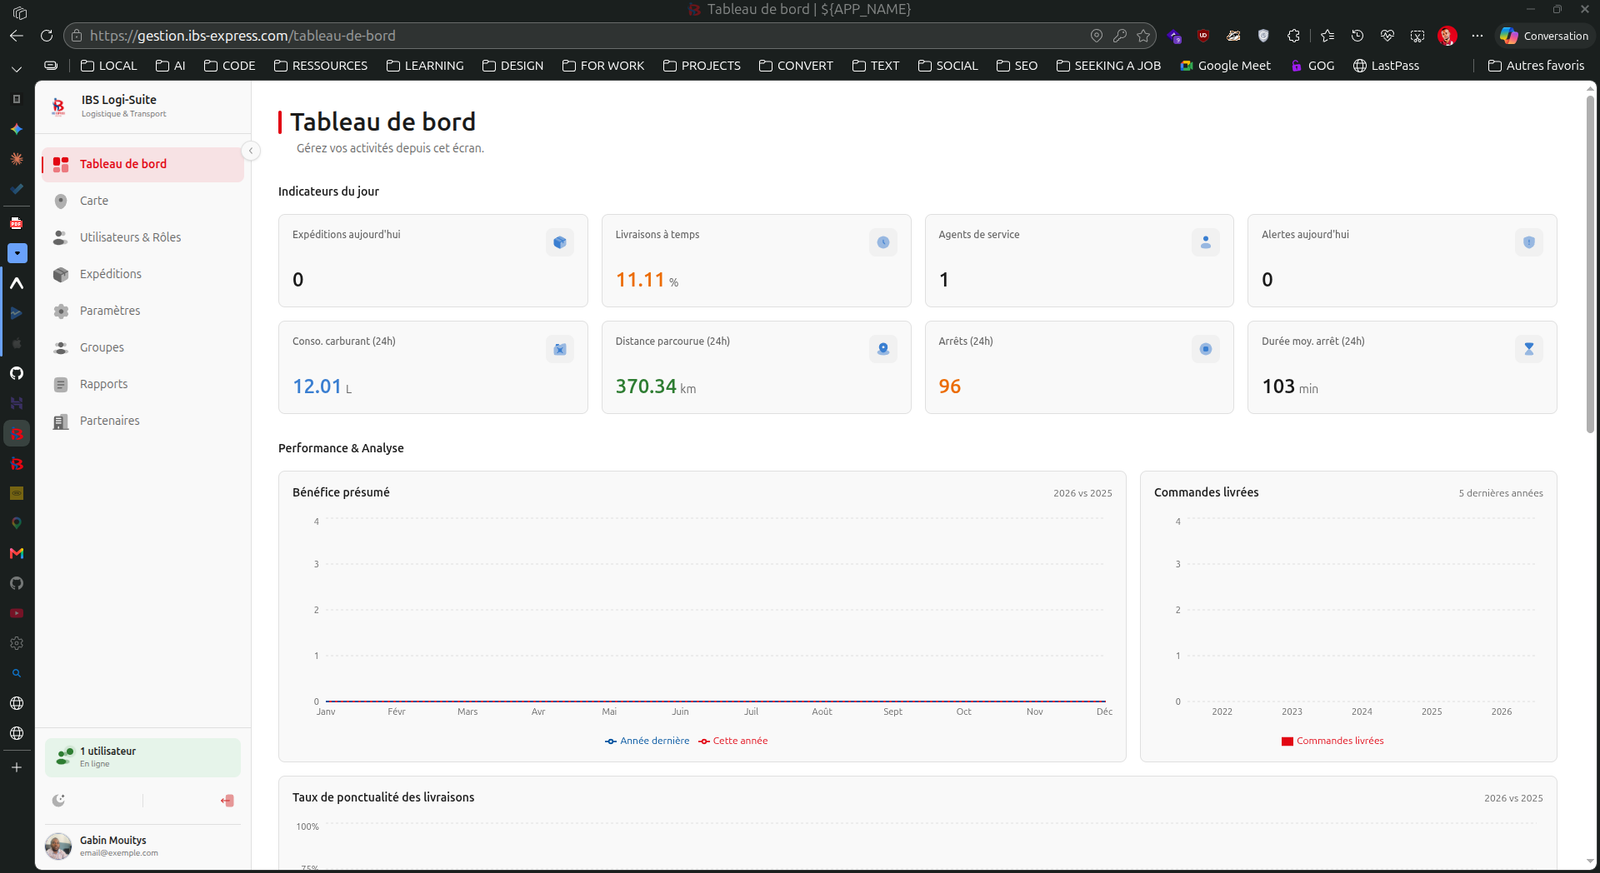The height and width of the screenshot is (873, 1600).
Task: Open browser history clock icon
Action: point(1357,36)
